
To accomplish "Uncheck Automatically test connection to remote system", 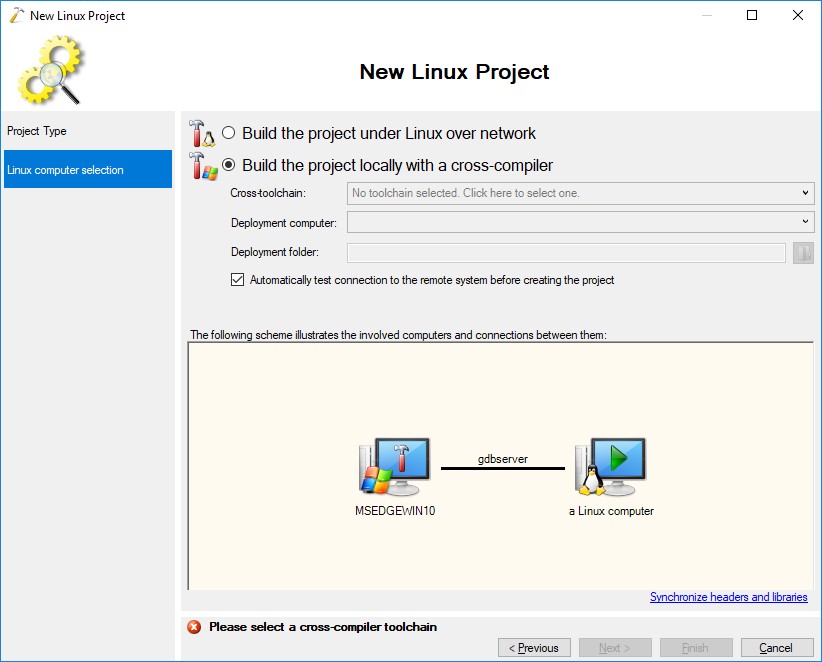I will 237,280.
